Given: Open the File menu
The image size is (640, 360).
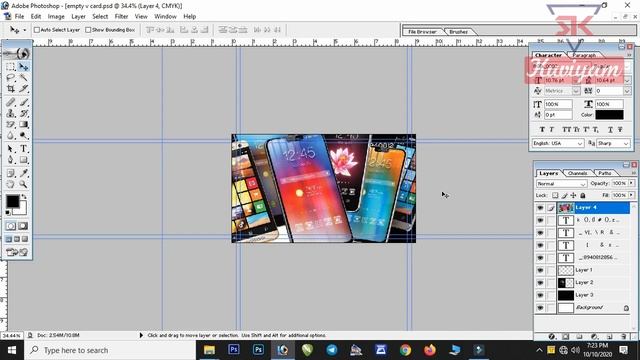Looking at the screenshot, I should (x=19, y=17).
